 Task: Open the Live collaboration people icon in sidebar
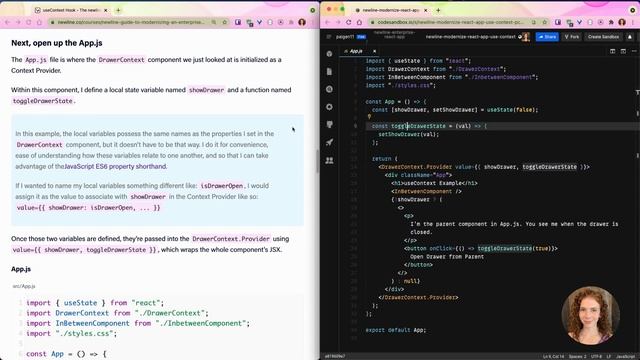click(329, 160)
